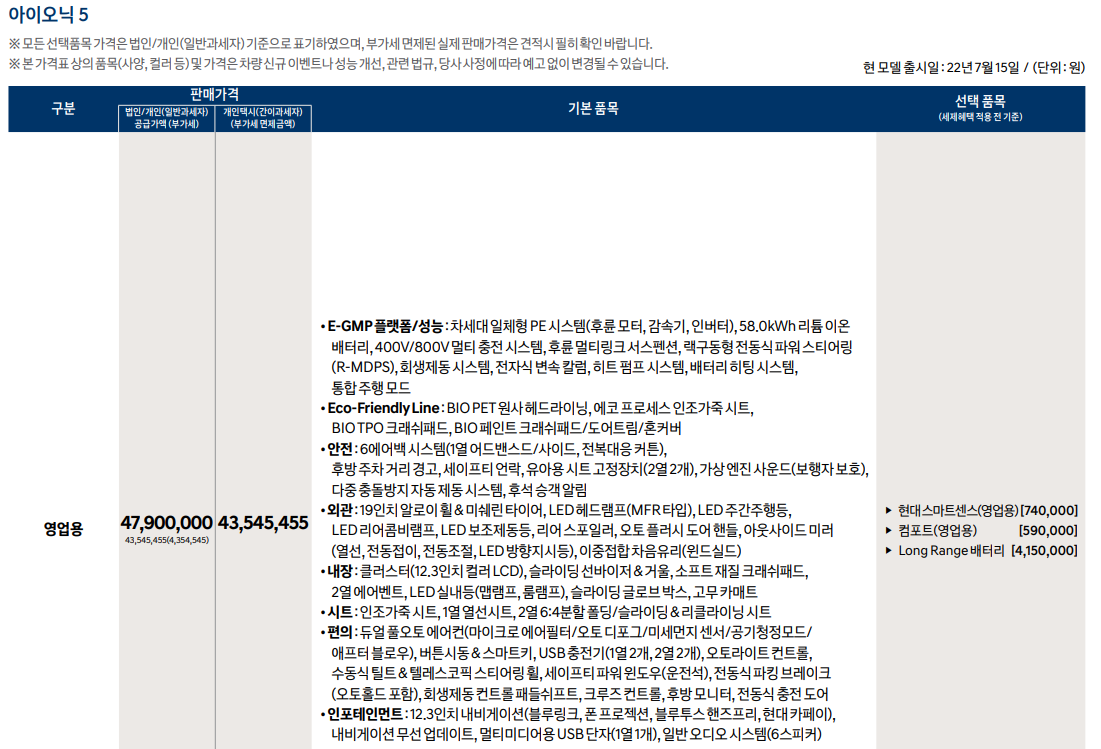The image size is (1101, 749).
Task: Click the 슬라이딩 글로브 박스 text
Action: coord(628,592)
